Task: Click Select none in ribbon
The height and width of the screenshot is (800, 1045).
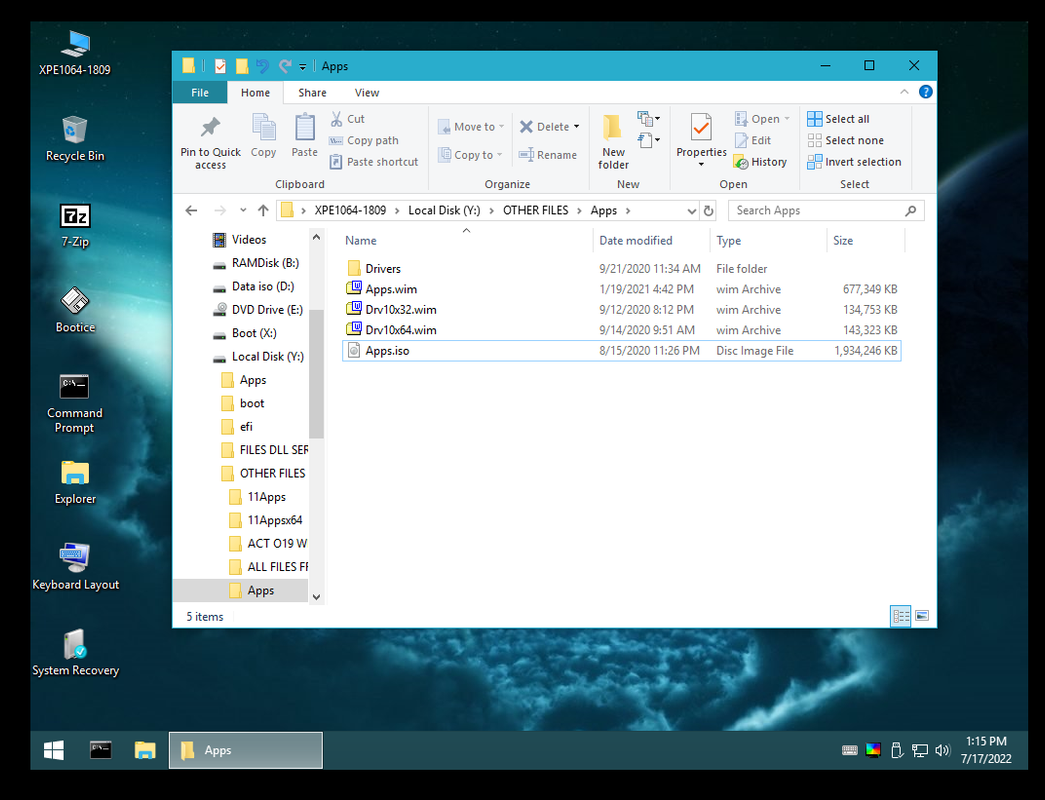Action: pyautogui.click(x=846, y=141)
